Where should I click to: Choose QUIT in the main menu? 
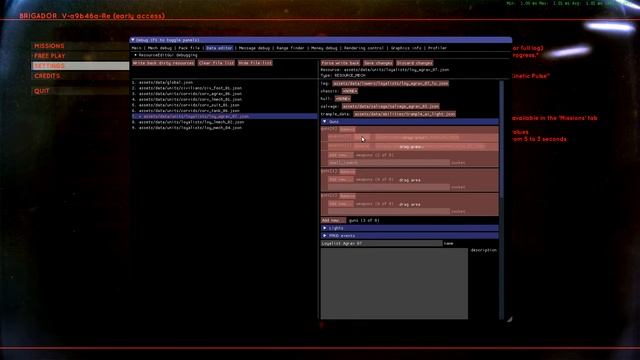42,91
